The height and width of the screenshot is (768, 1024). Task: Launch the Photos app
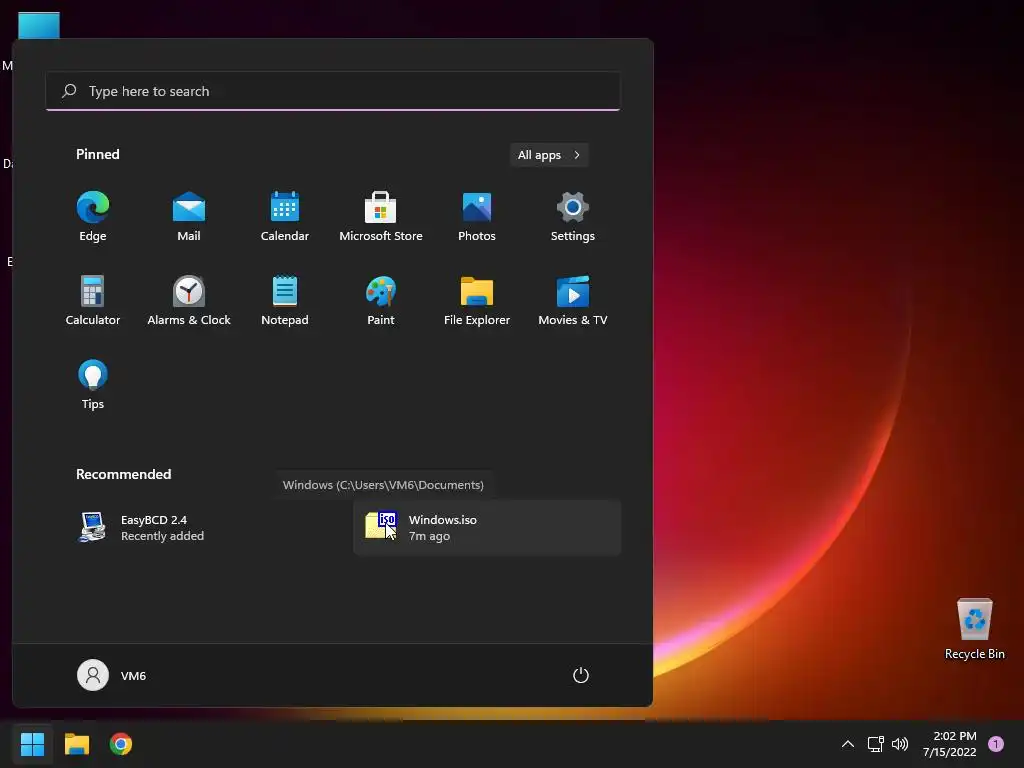click(x=477, y=216)
